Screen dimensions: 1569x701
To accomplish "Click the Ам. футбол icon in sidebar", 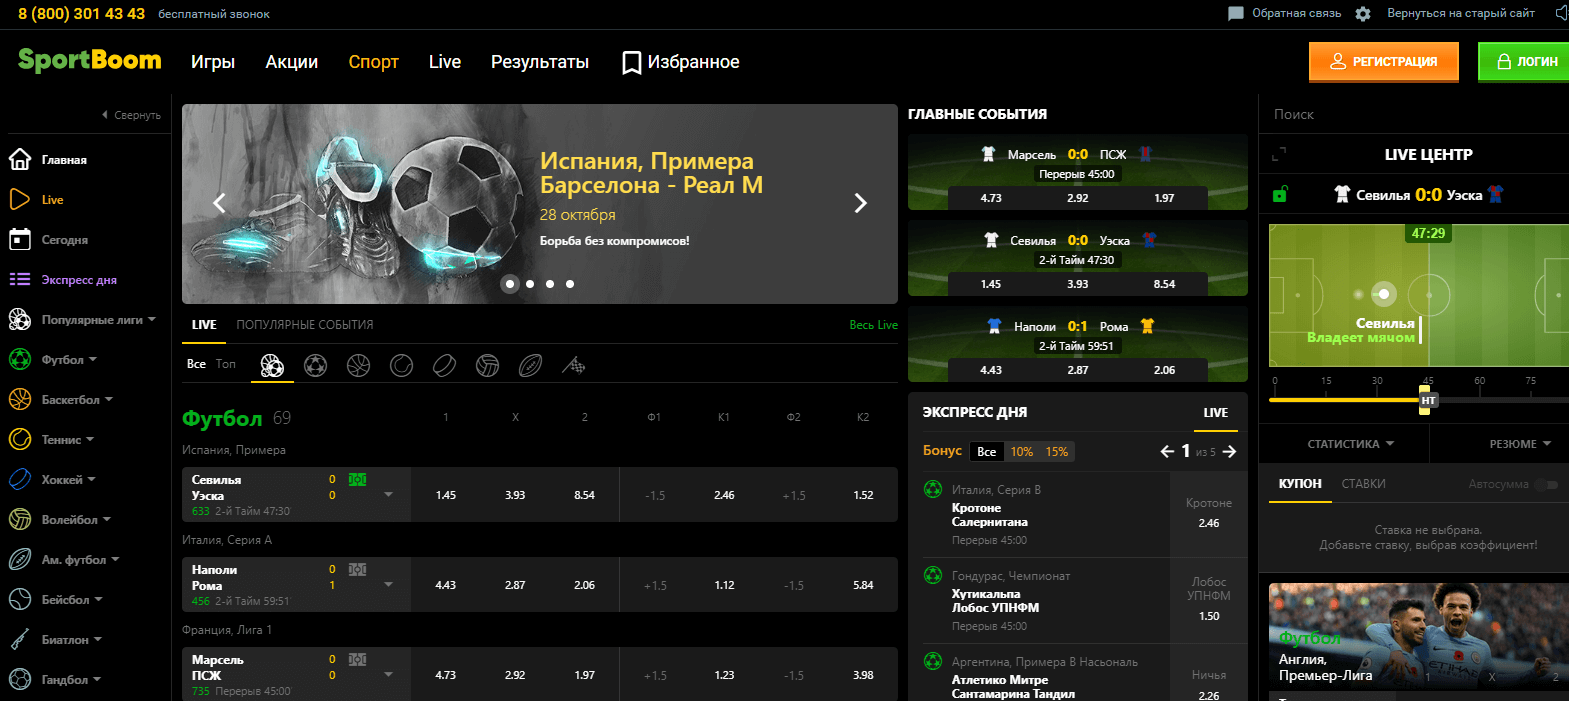I will coord(20,559).
